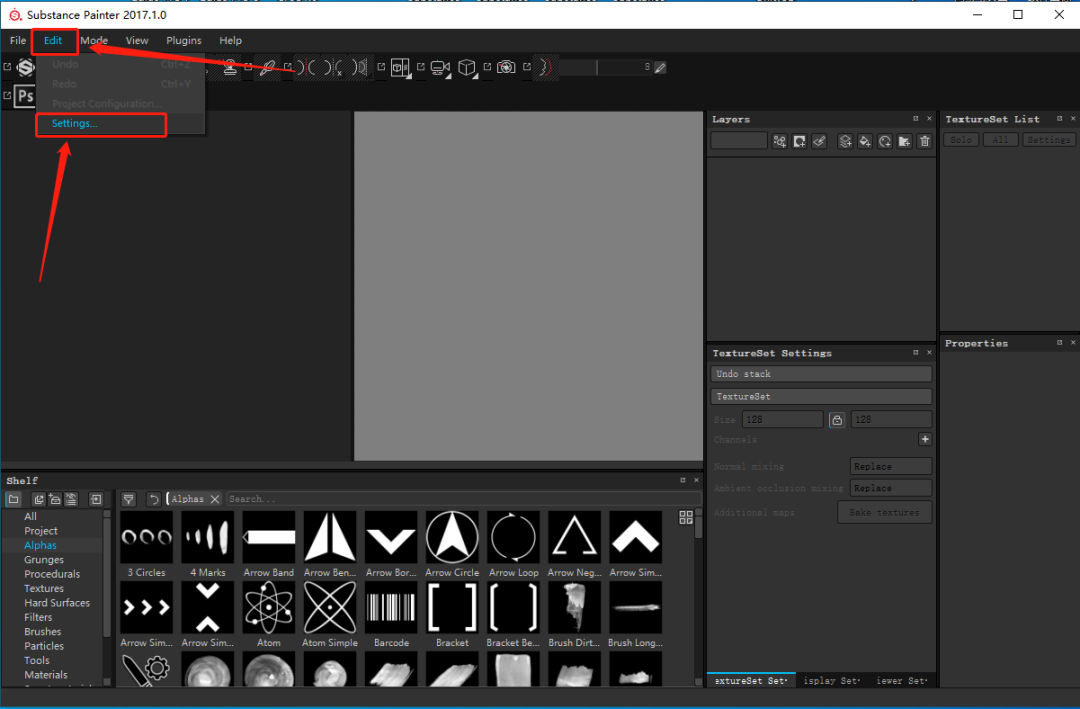Add a new layer icon
Image resolution: width=1080 pixels, height=709 pixels.
pyautogui.click(x=845, y=141)
